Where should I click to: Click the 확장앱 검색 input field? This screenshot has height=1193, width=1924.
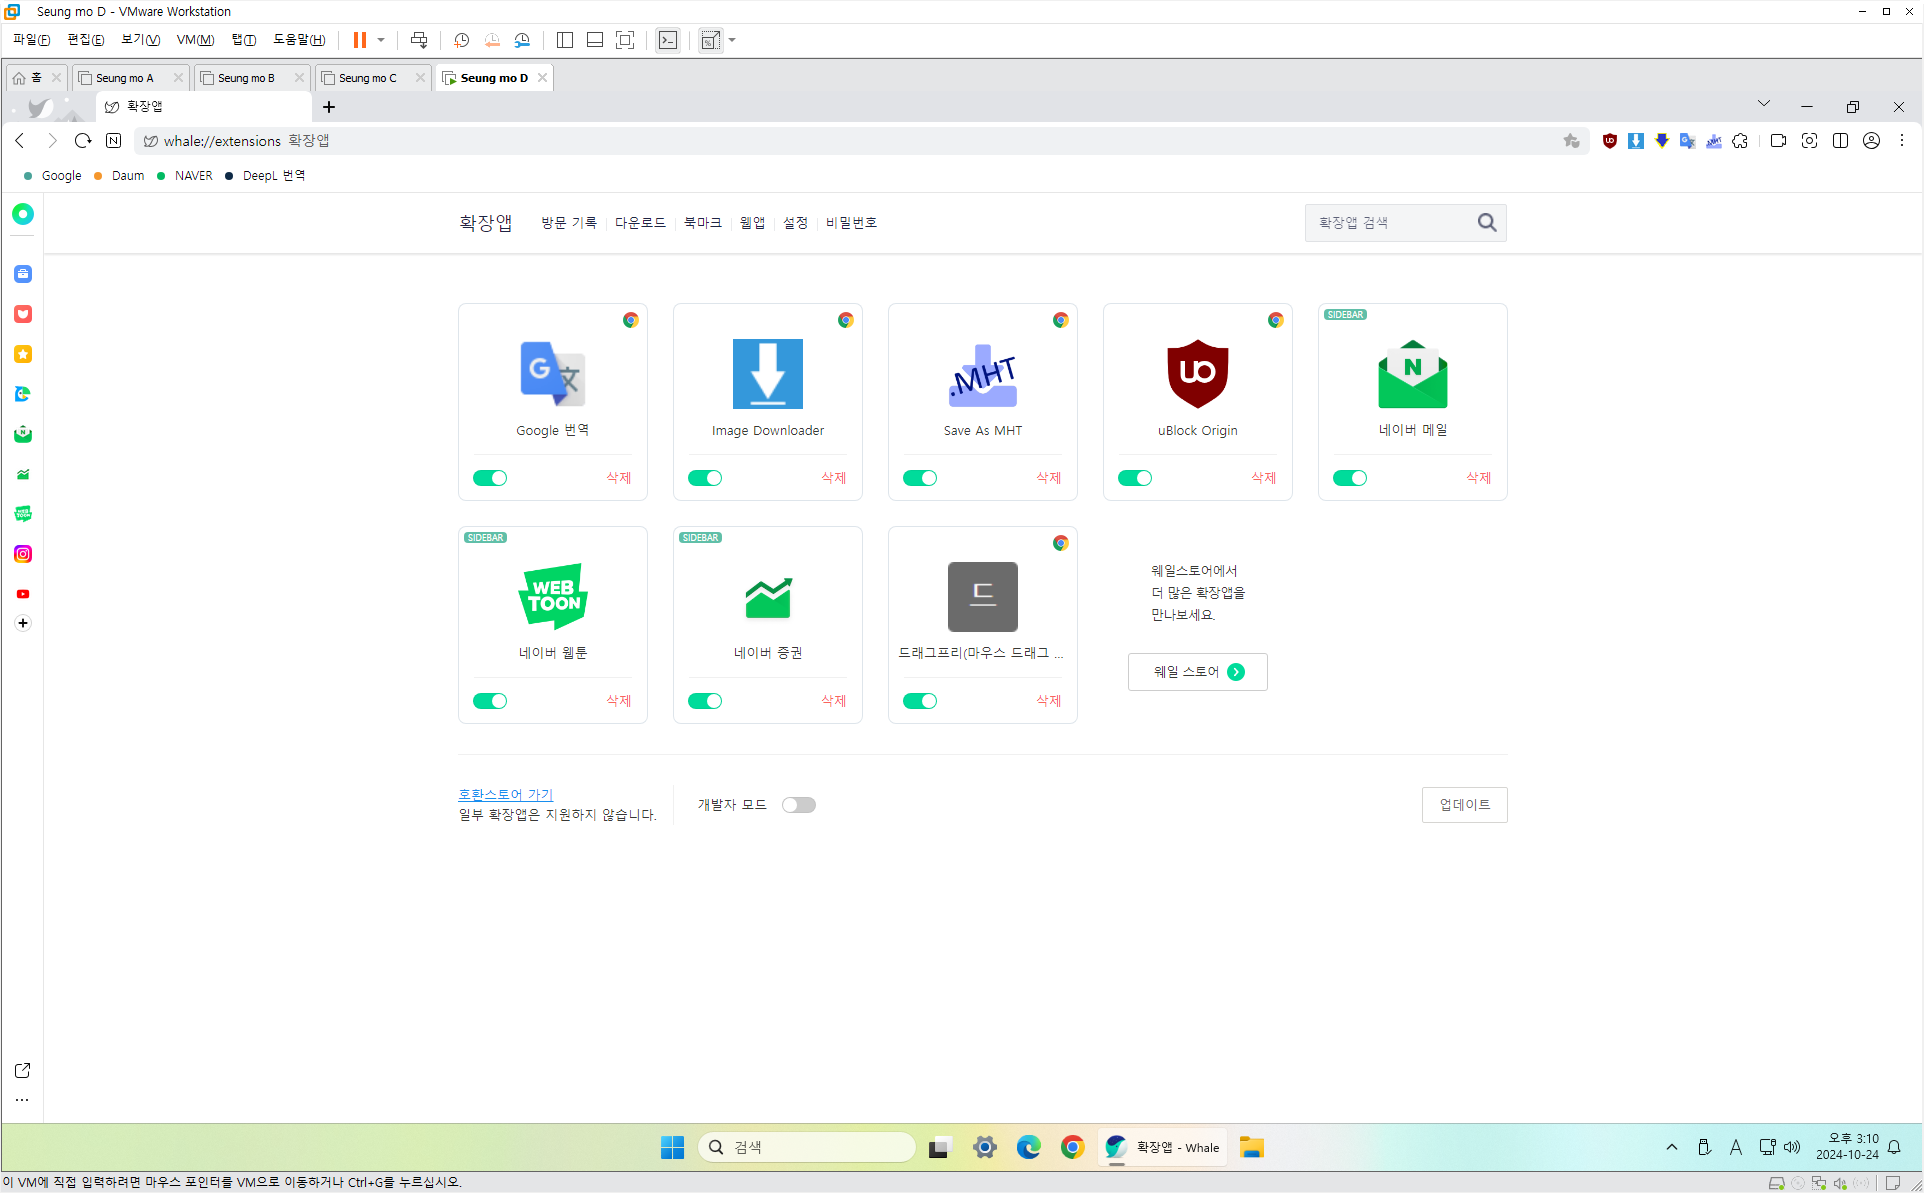(1390, 223)
